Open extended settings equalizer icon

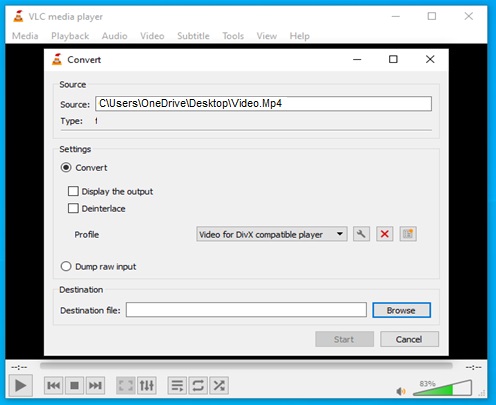(147, 386)
